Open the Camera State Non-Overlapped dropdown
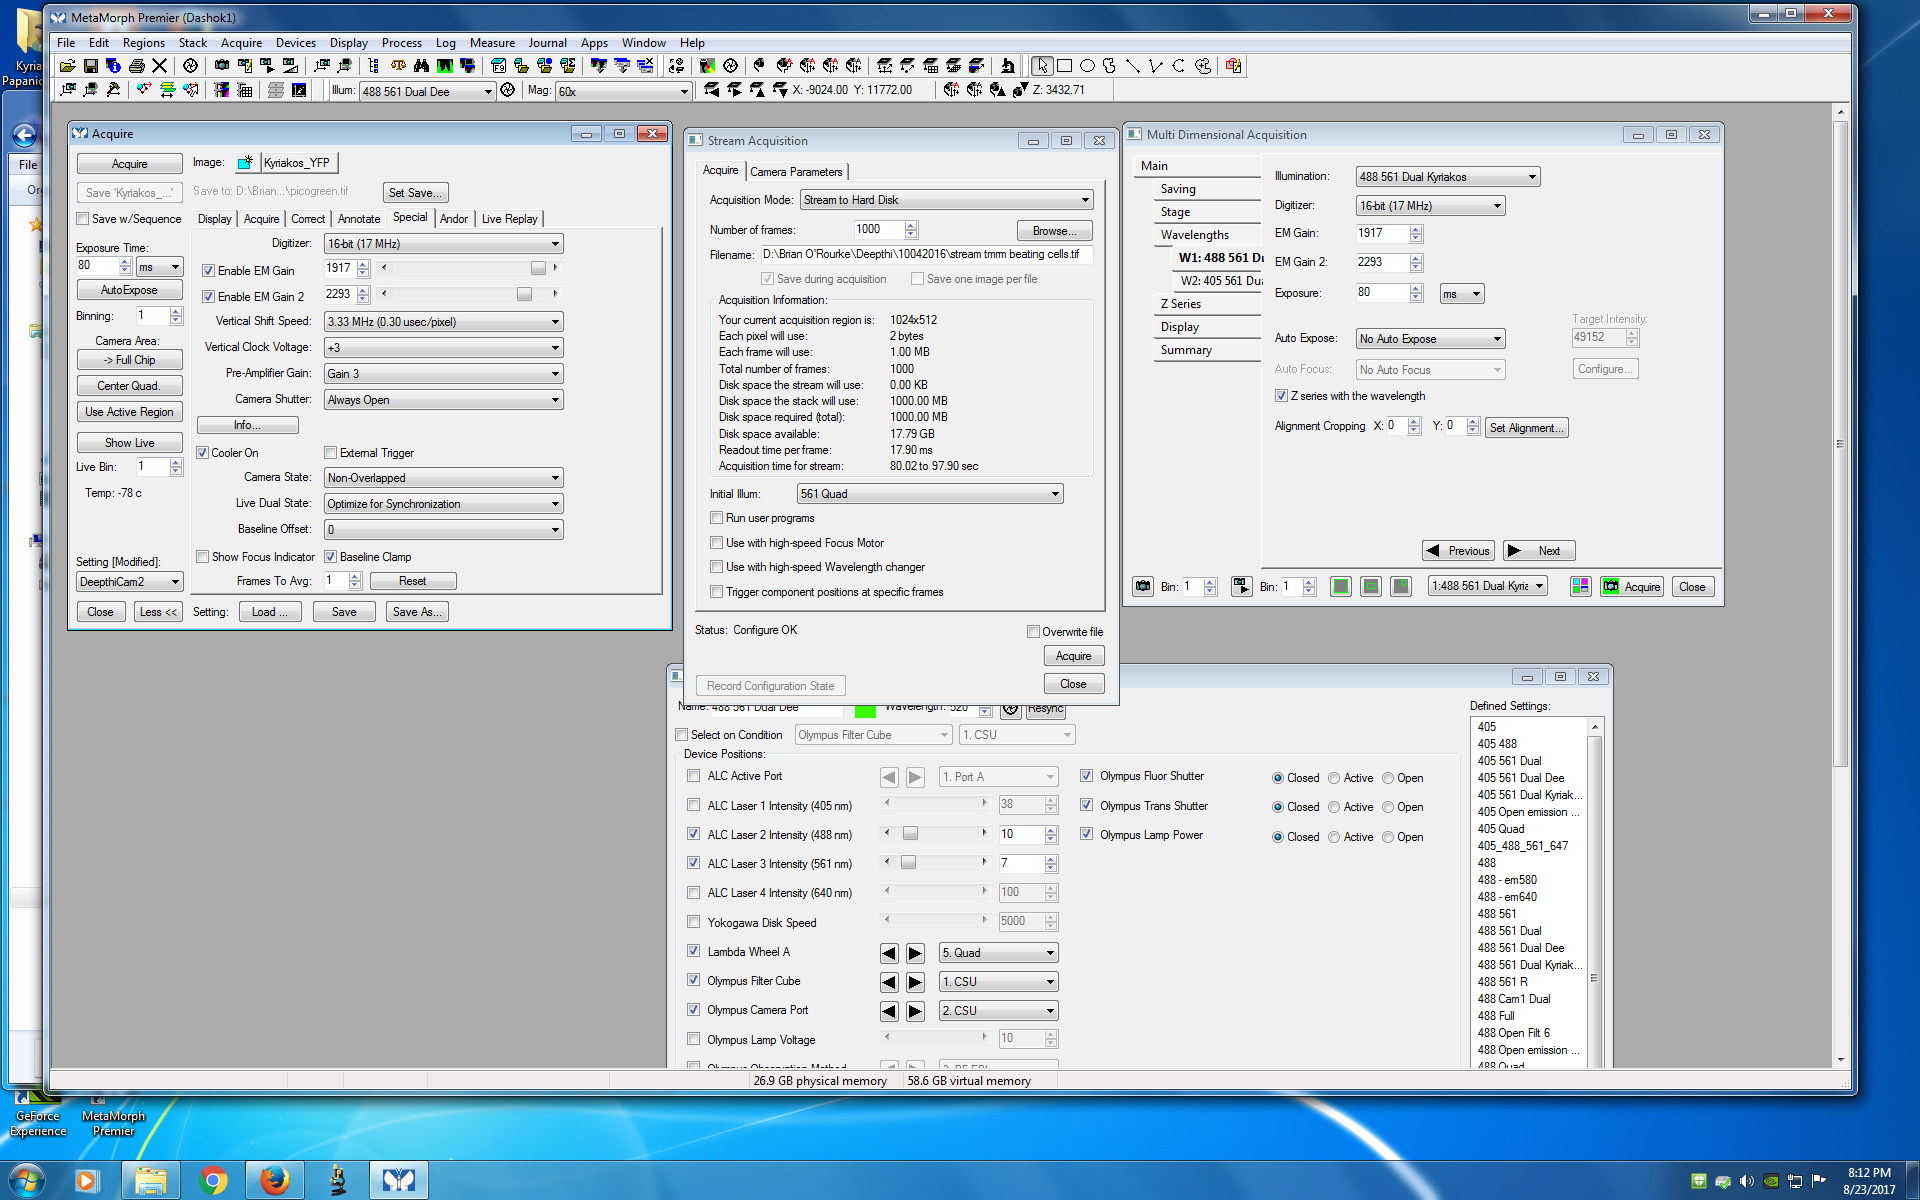1920x1200 pixels. [443, 478]
